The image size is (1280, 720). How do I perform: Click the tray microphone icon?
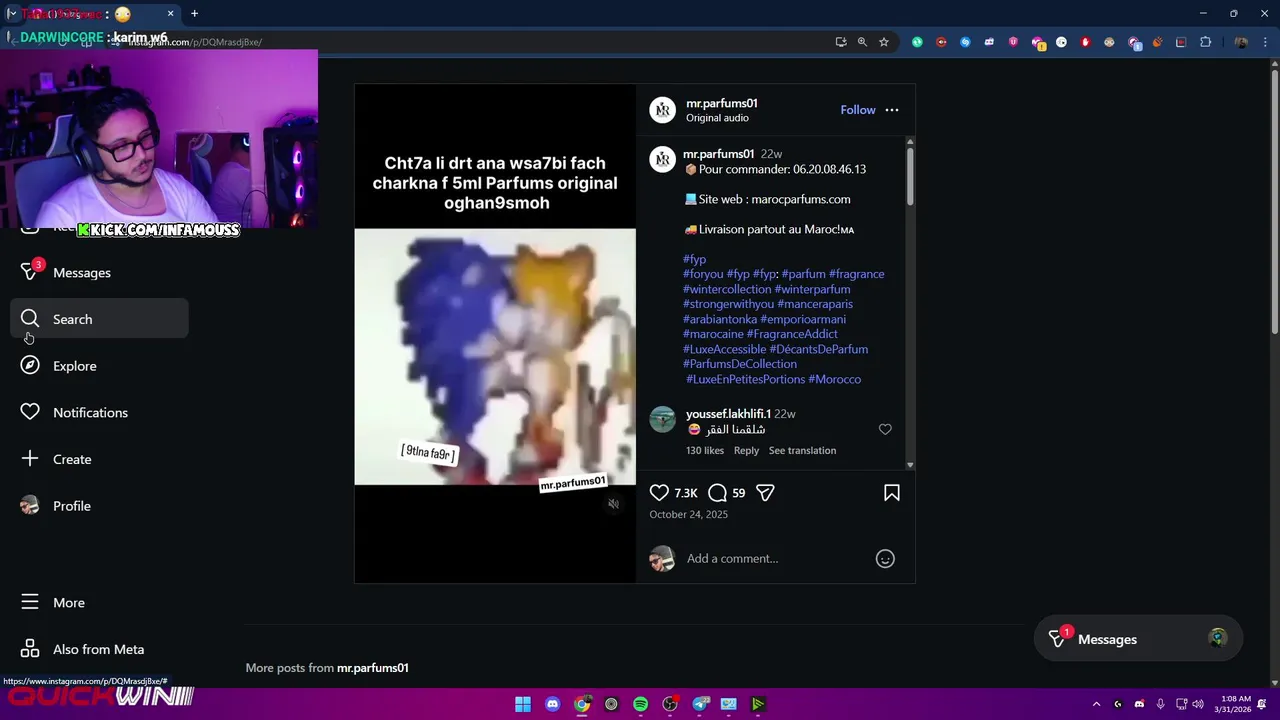[x=1160, y=704]
